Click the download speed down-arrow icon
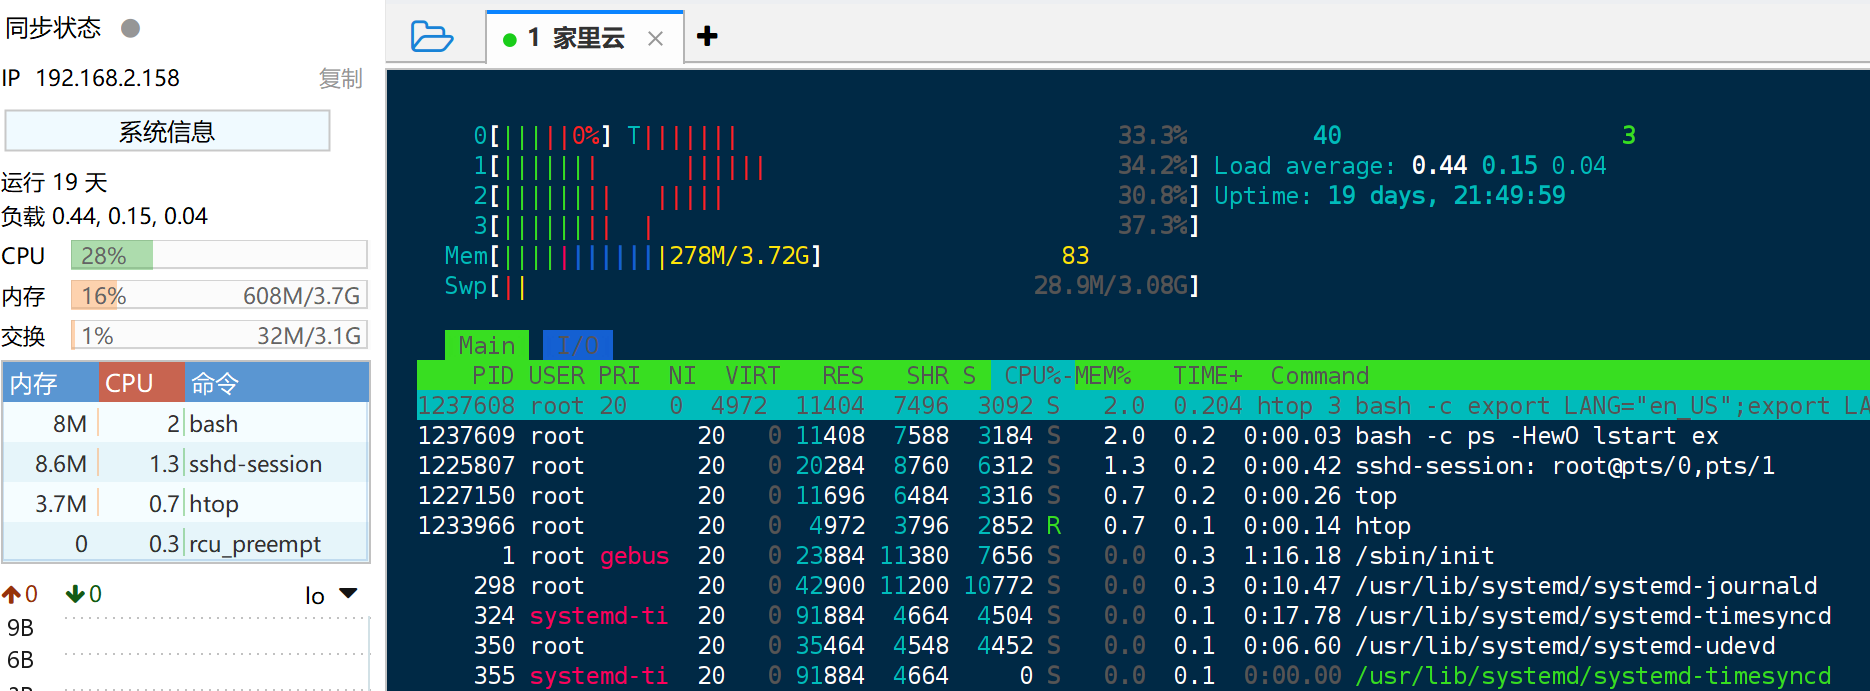The image size is (1870, 691). [75, 594]
